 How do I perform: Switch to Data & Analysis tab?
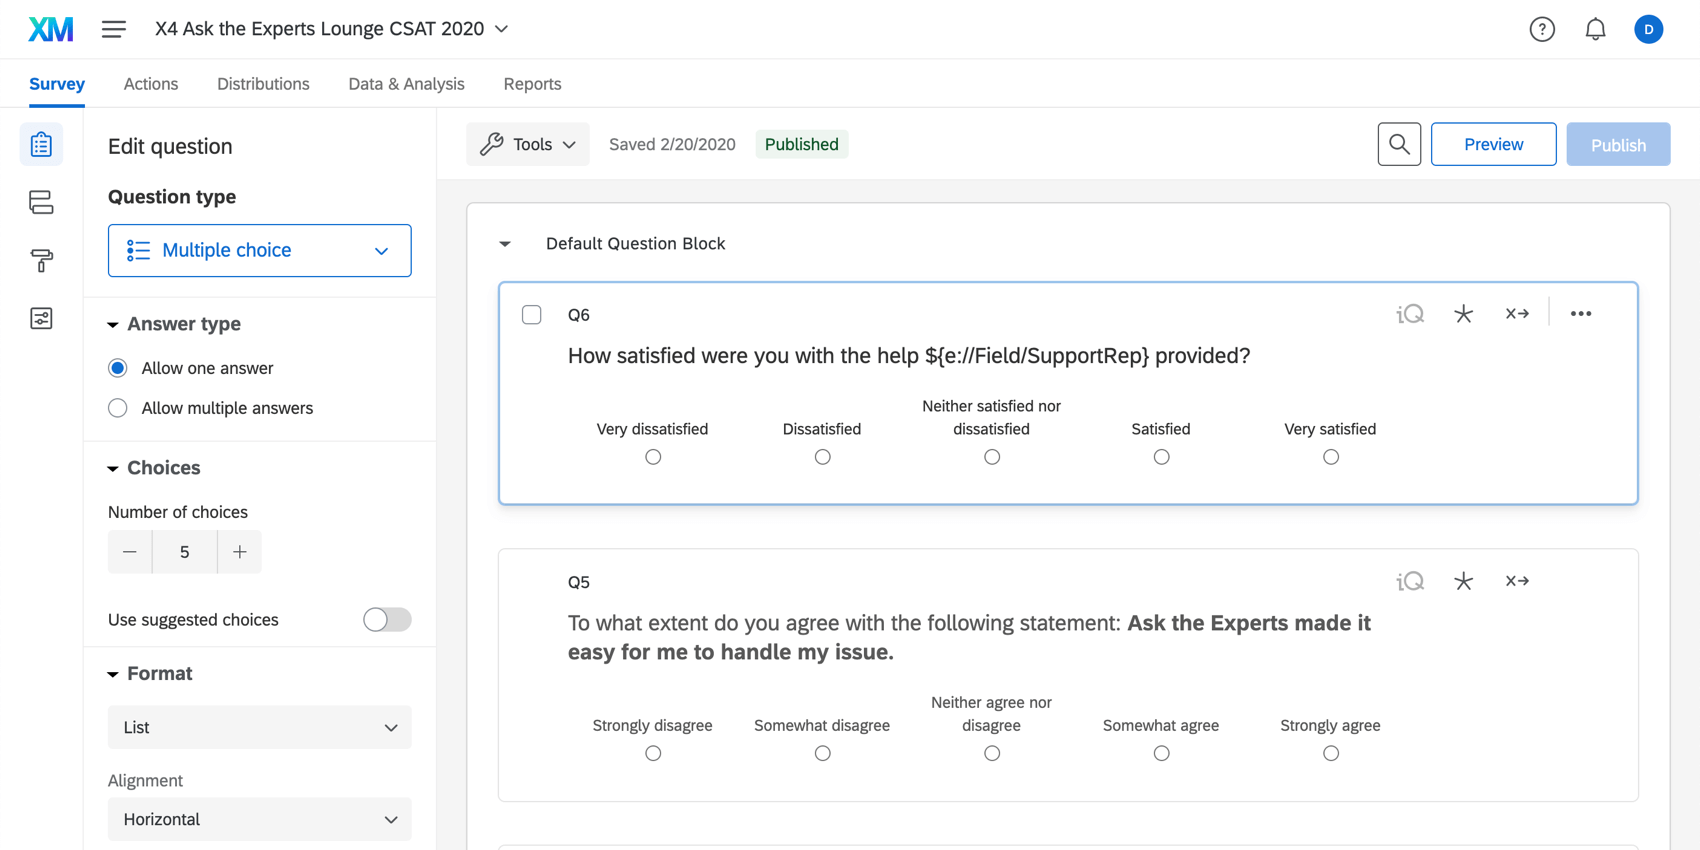[x=406, y=84]
